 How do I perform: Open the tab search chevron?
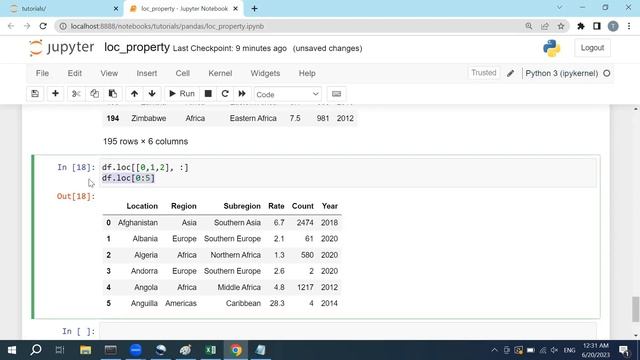(x=560, y=8)
